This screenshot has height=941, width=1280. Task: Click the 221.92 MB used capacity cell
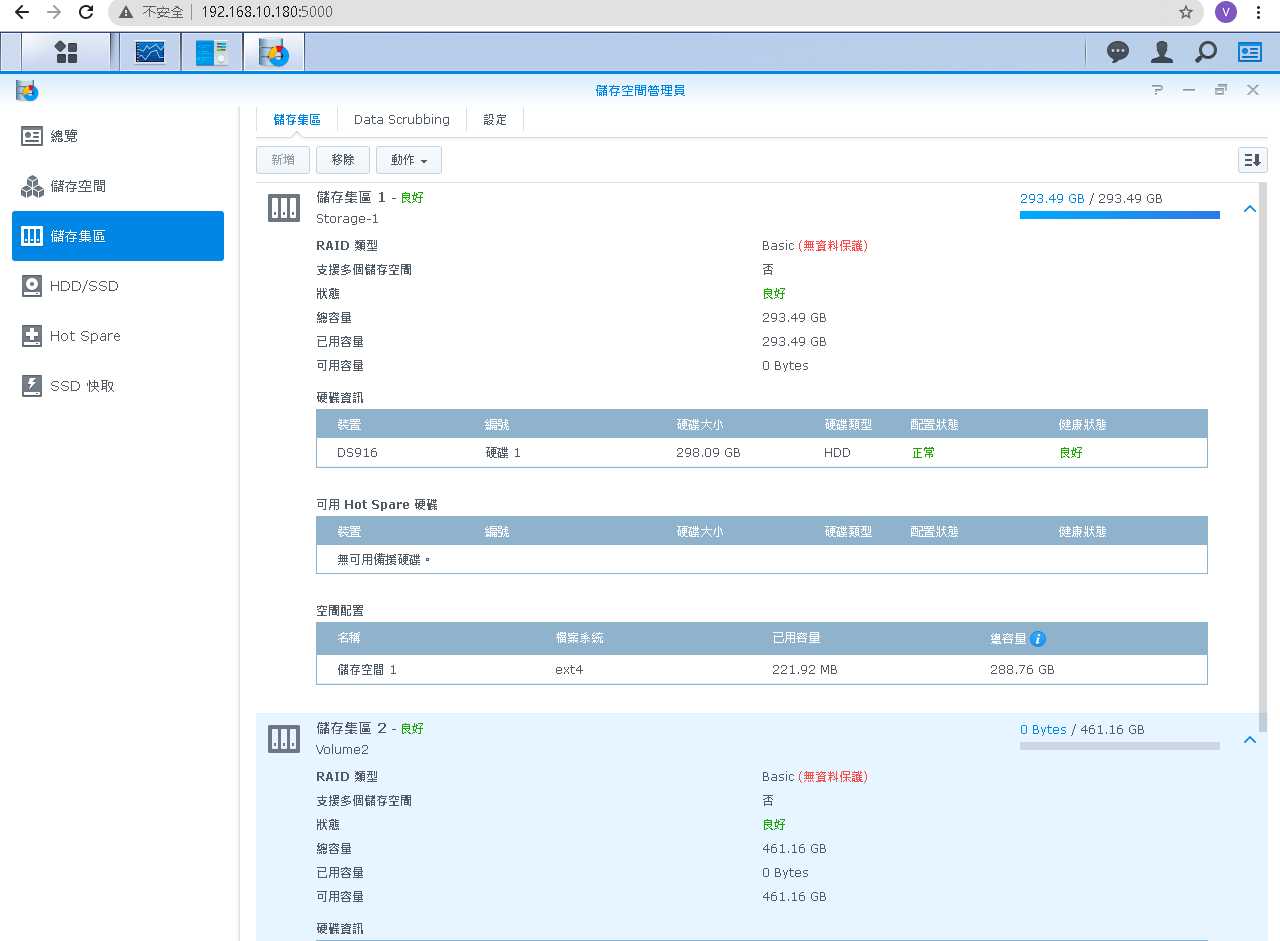tap(805, 670)
